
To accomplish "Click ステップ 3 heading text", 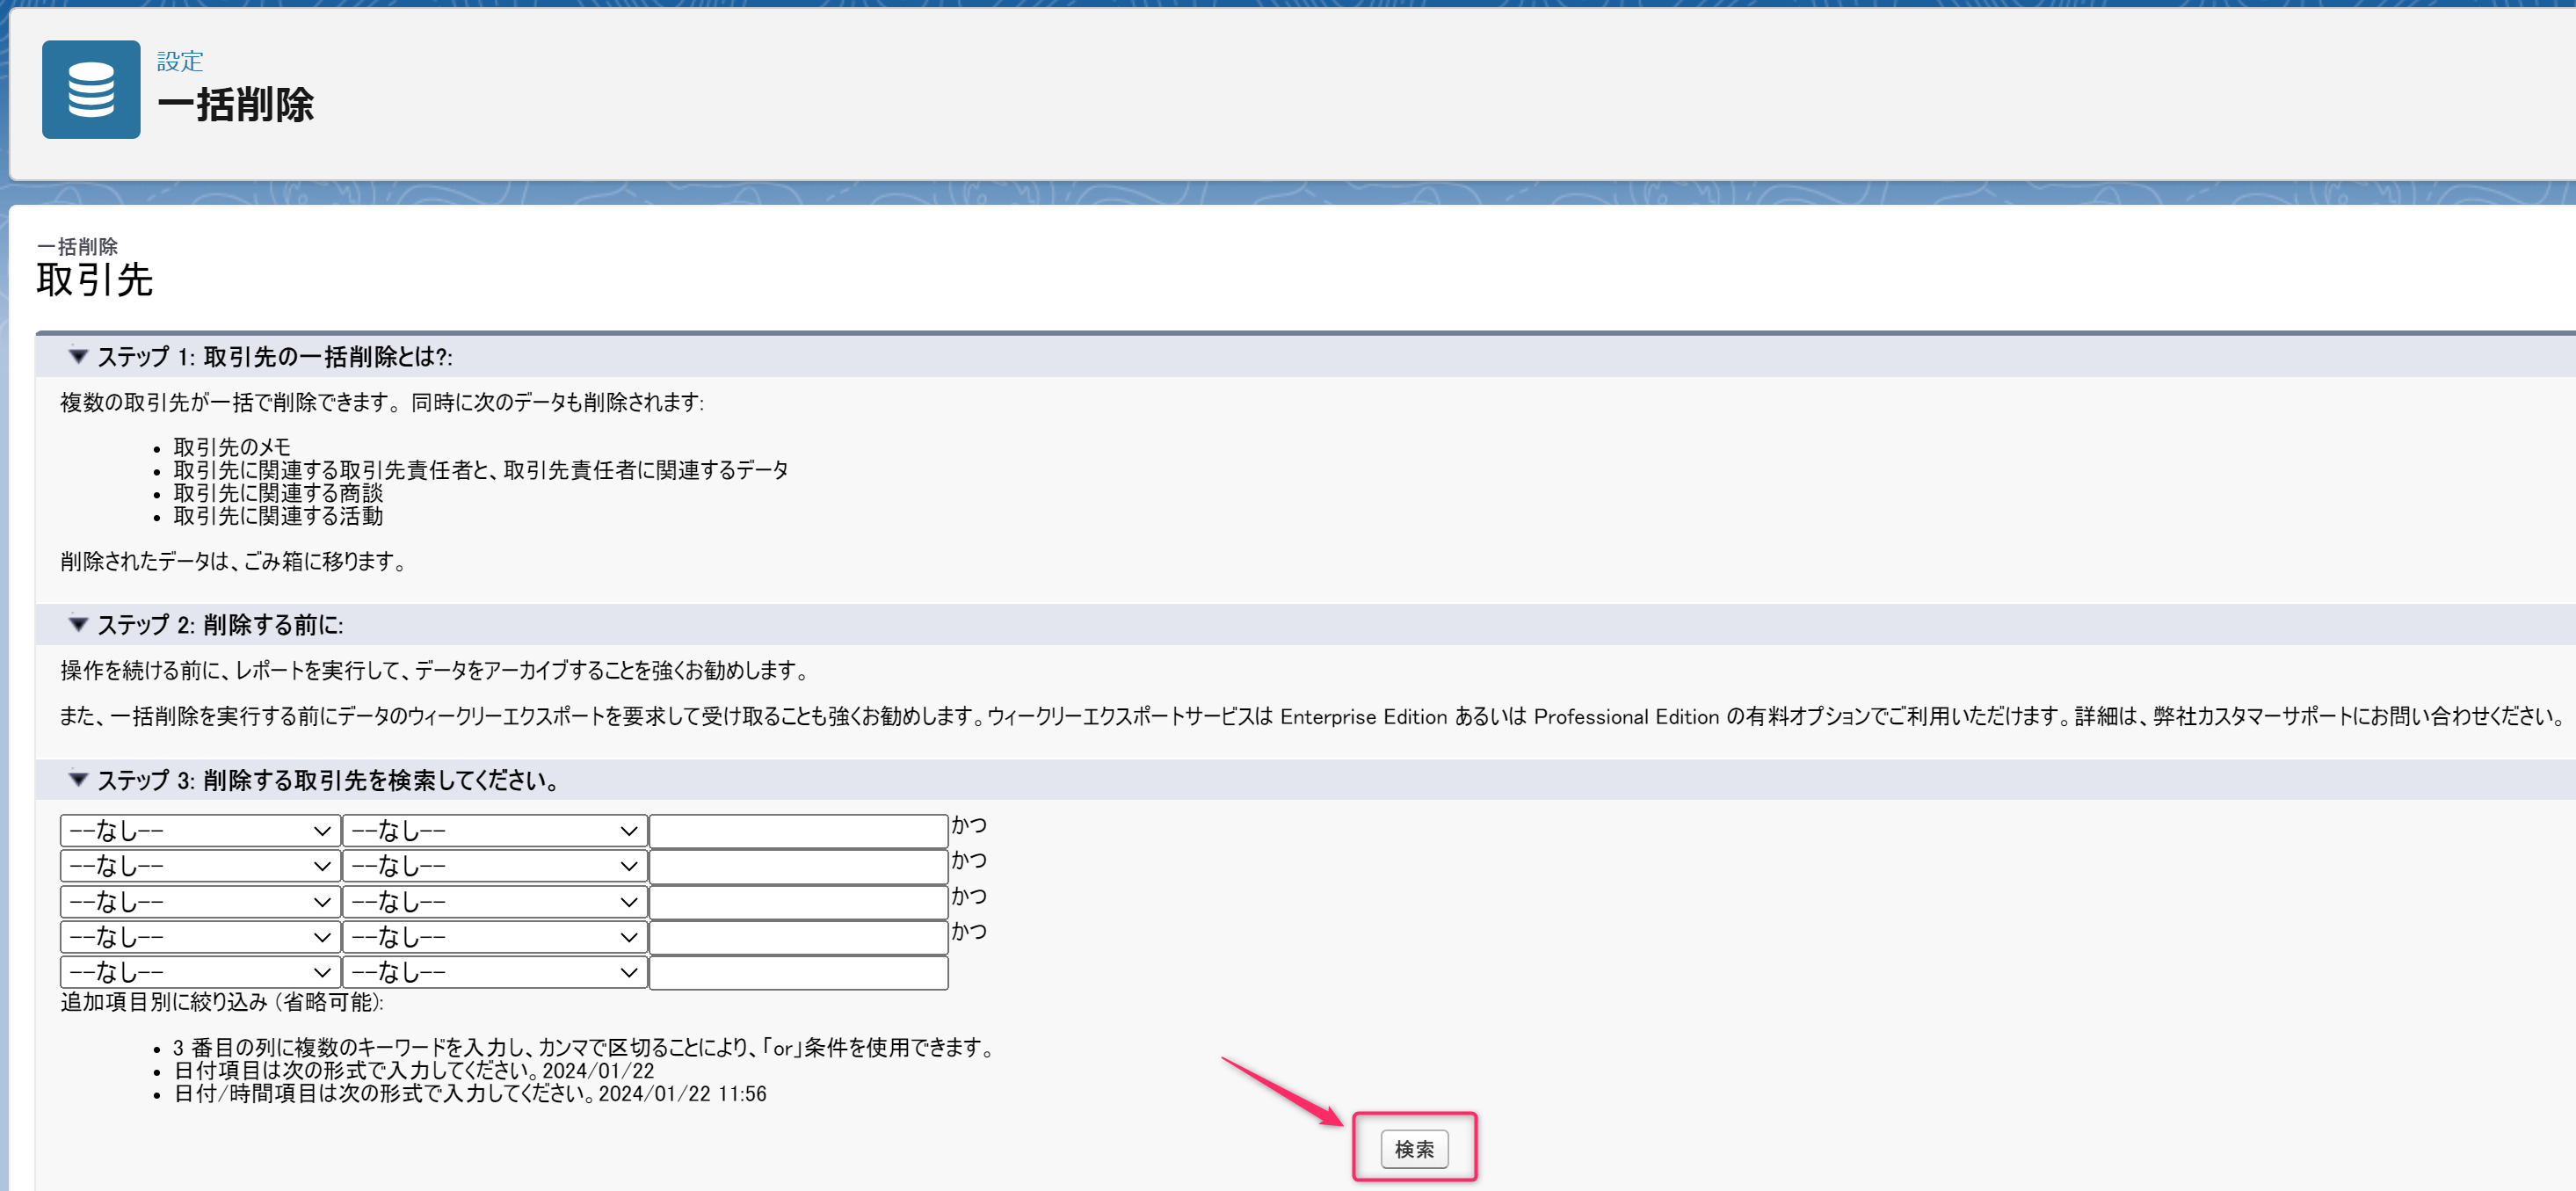I will (328, 780).
